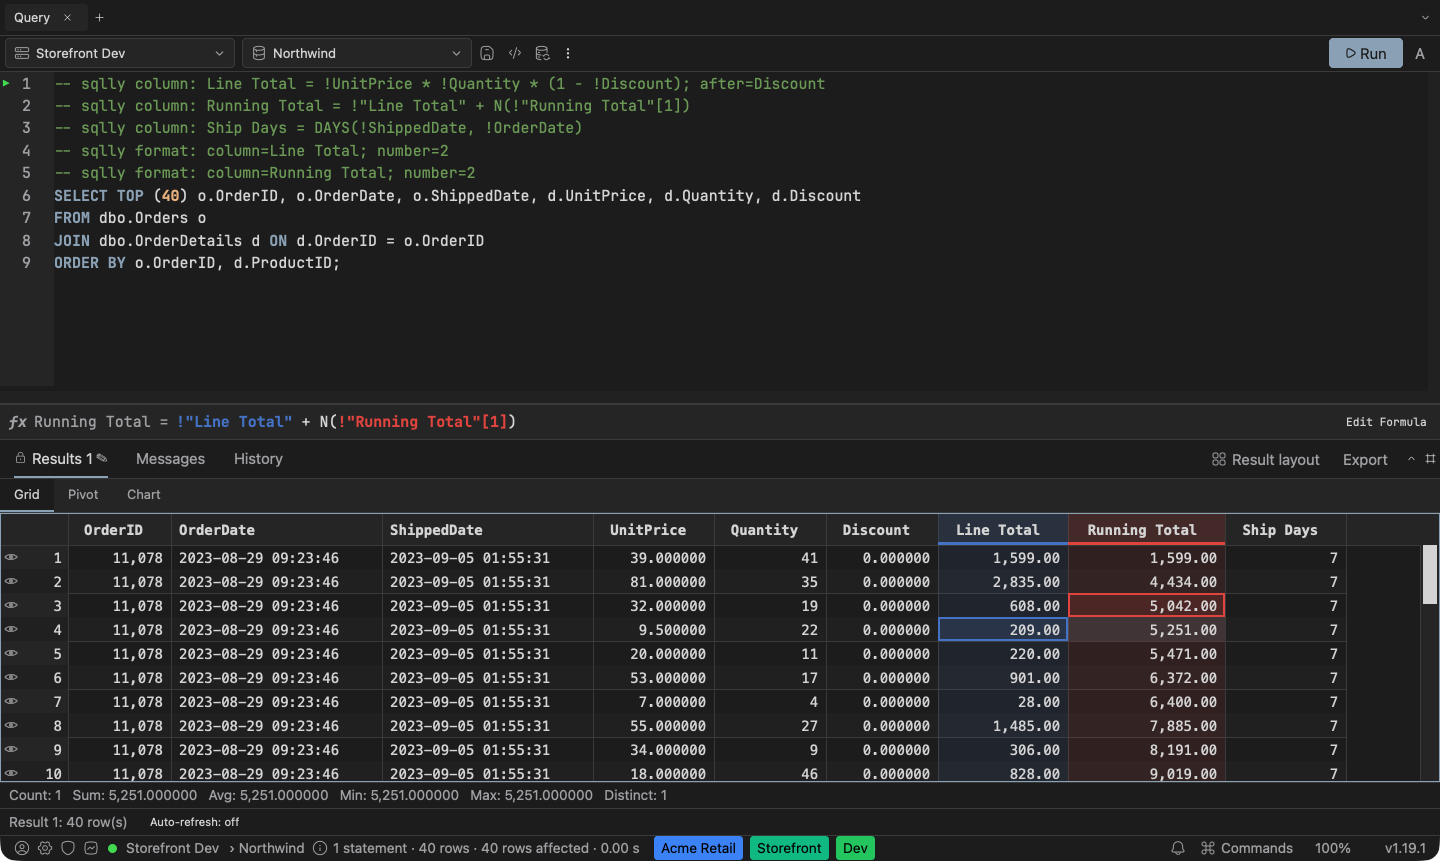Click the shield icon in status bar
Screen dimensions: 1440x861
tap(68, 848)
